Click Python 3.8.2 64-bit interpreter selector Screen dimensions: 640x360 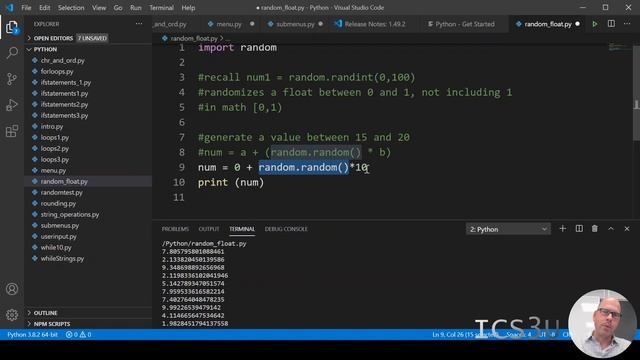tap(32, 335)
